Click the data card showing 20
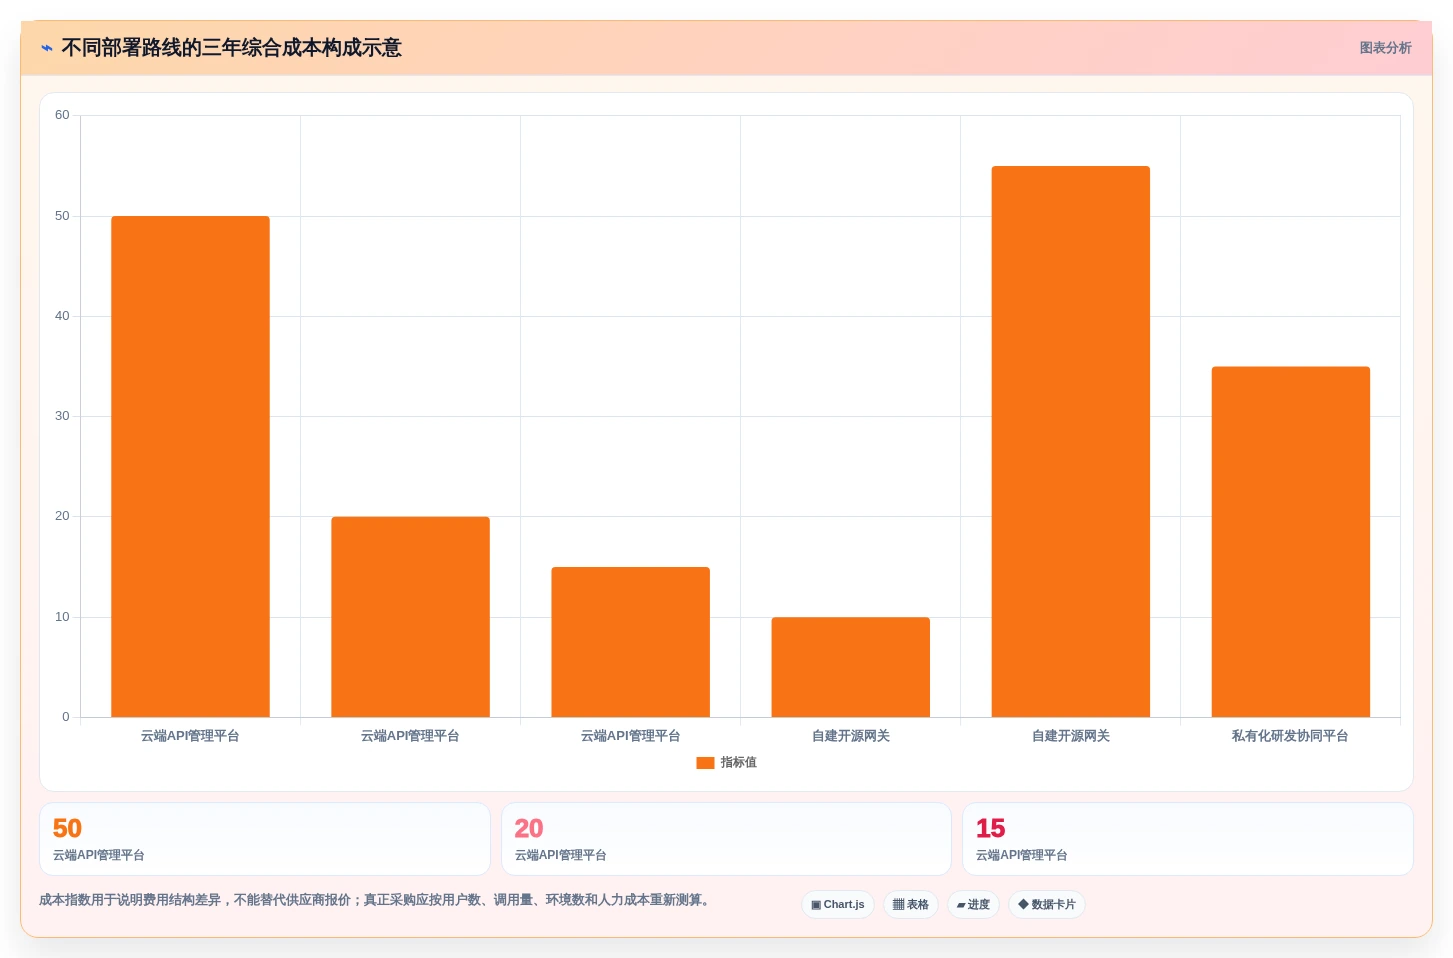 [x=726, y=839]
